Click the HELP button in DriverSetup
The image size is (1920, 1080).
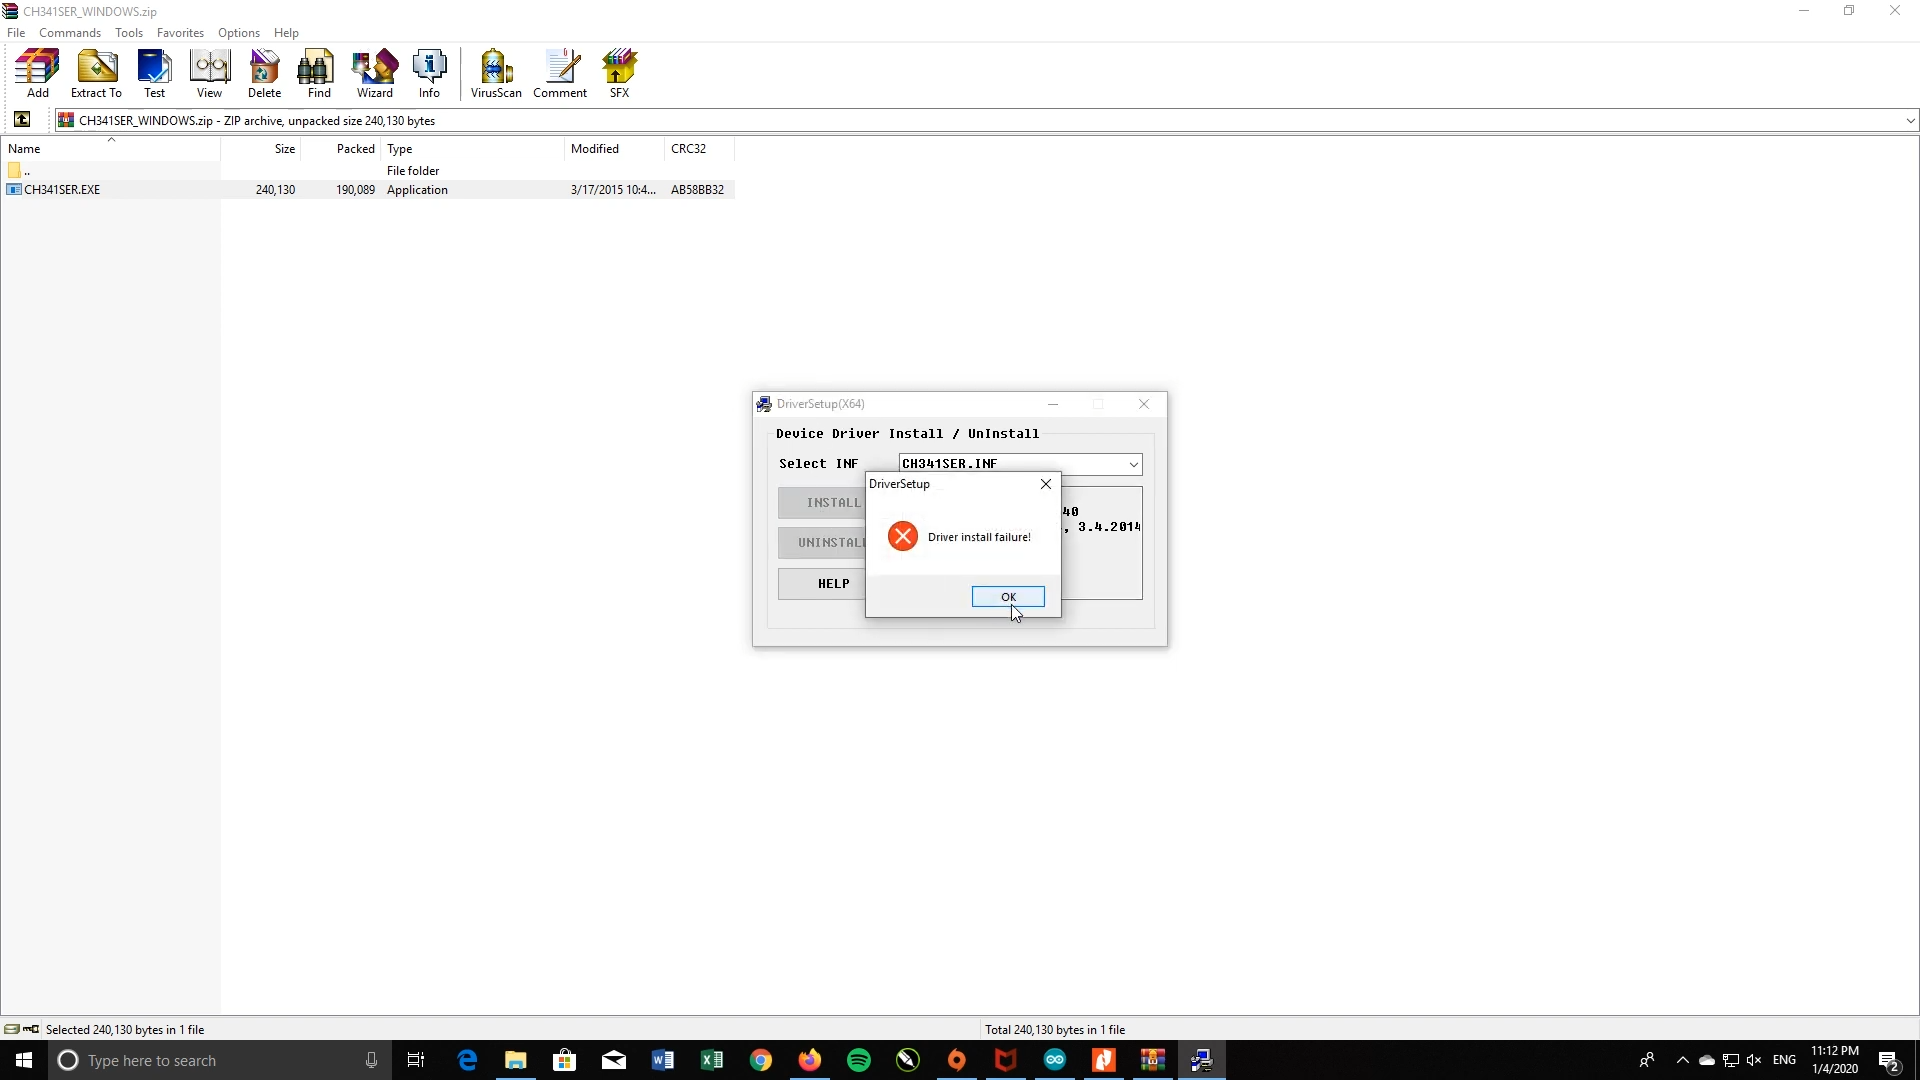pyautogui.click(x=821, y=584)
